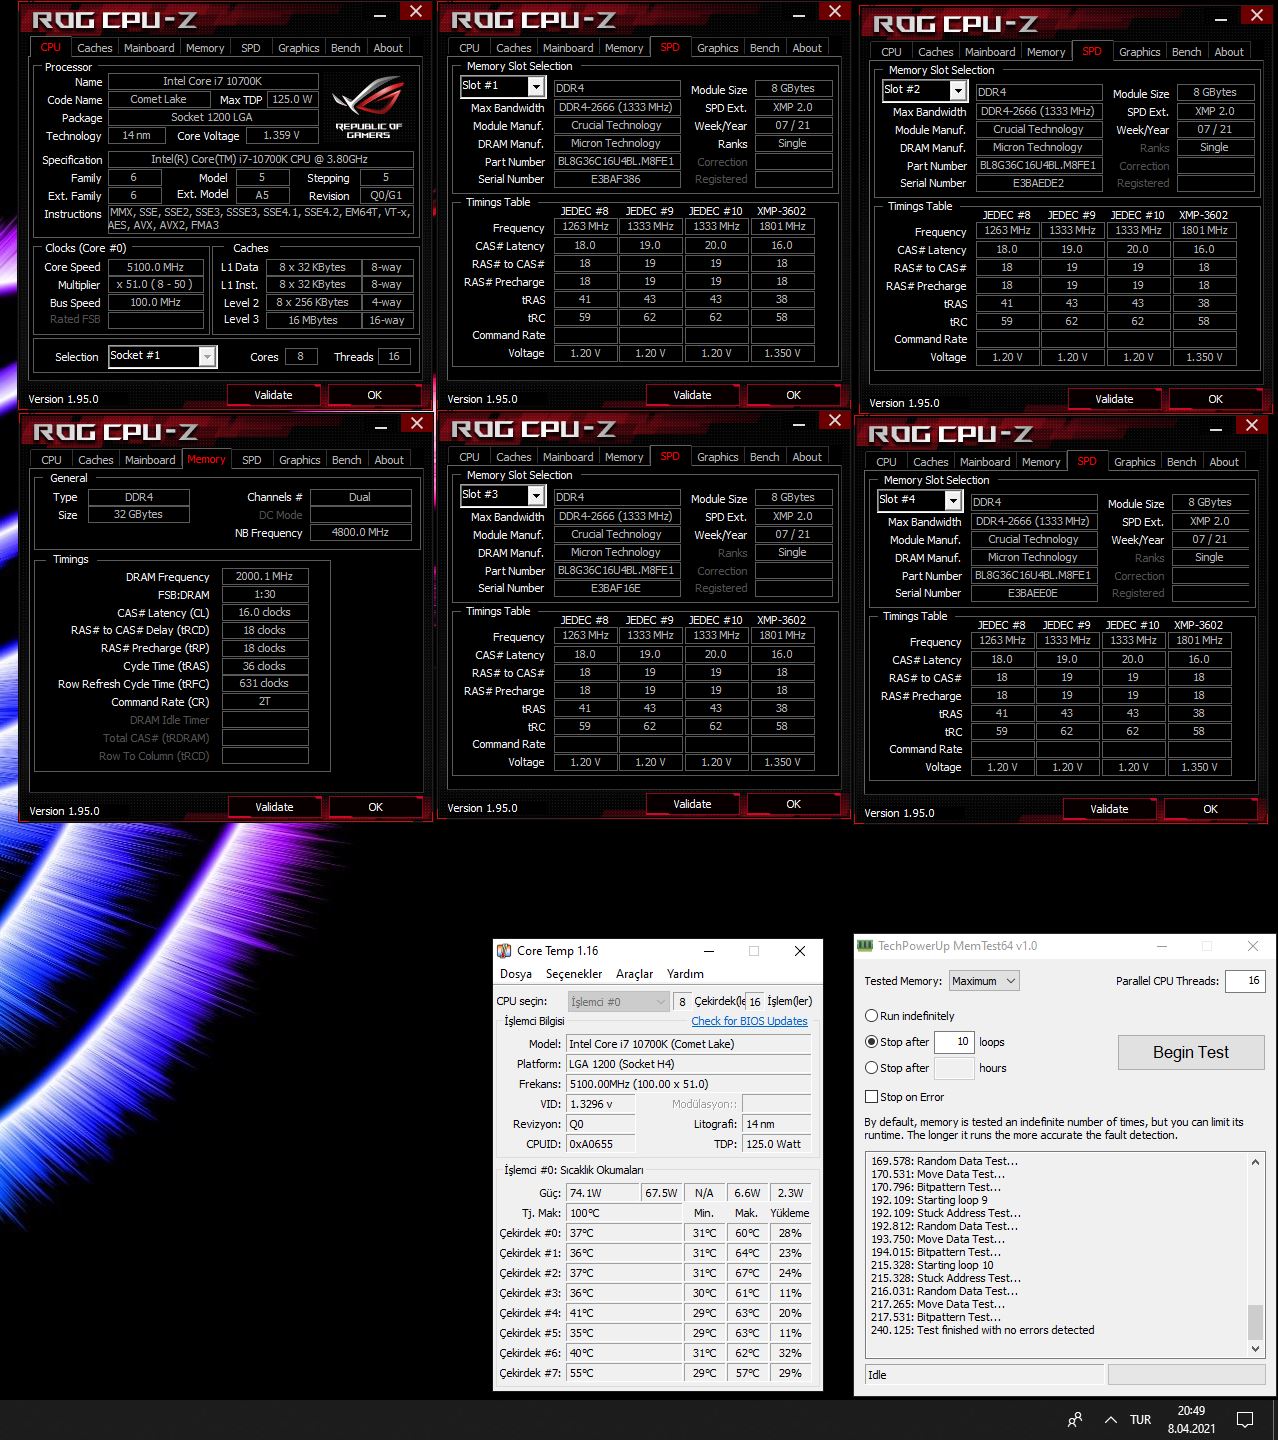
Task: Select the Run indefinitely option
Action: click(871, 1015)
